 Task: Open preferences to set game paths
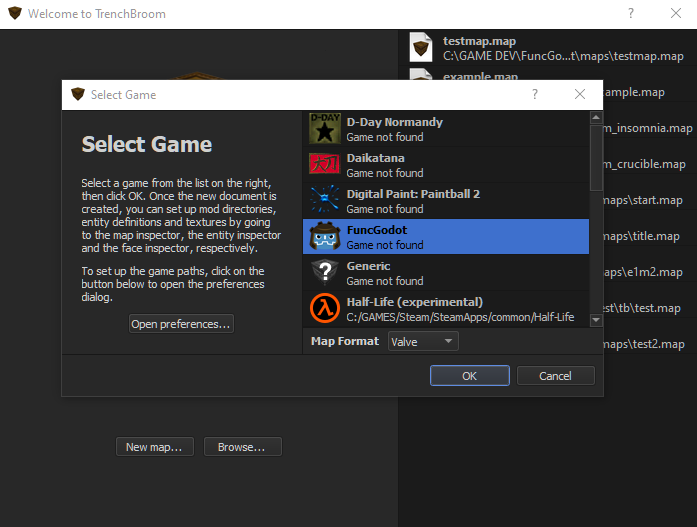pos(181,324)
